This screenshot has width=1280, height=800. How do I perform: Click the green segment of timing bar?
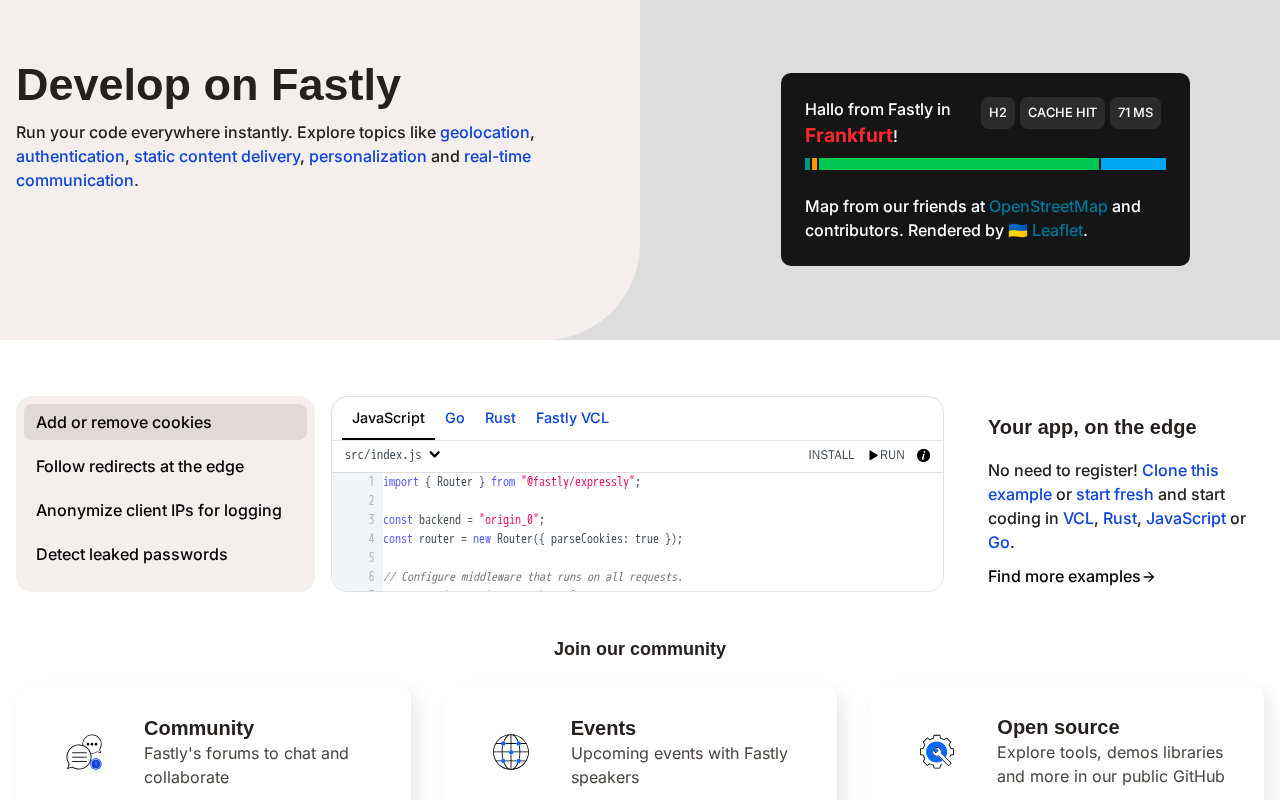point(958,164)
